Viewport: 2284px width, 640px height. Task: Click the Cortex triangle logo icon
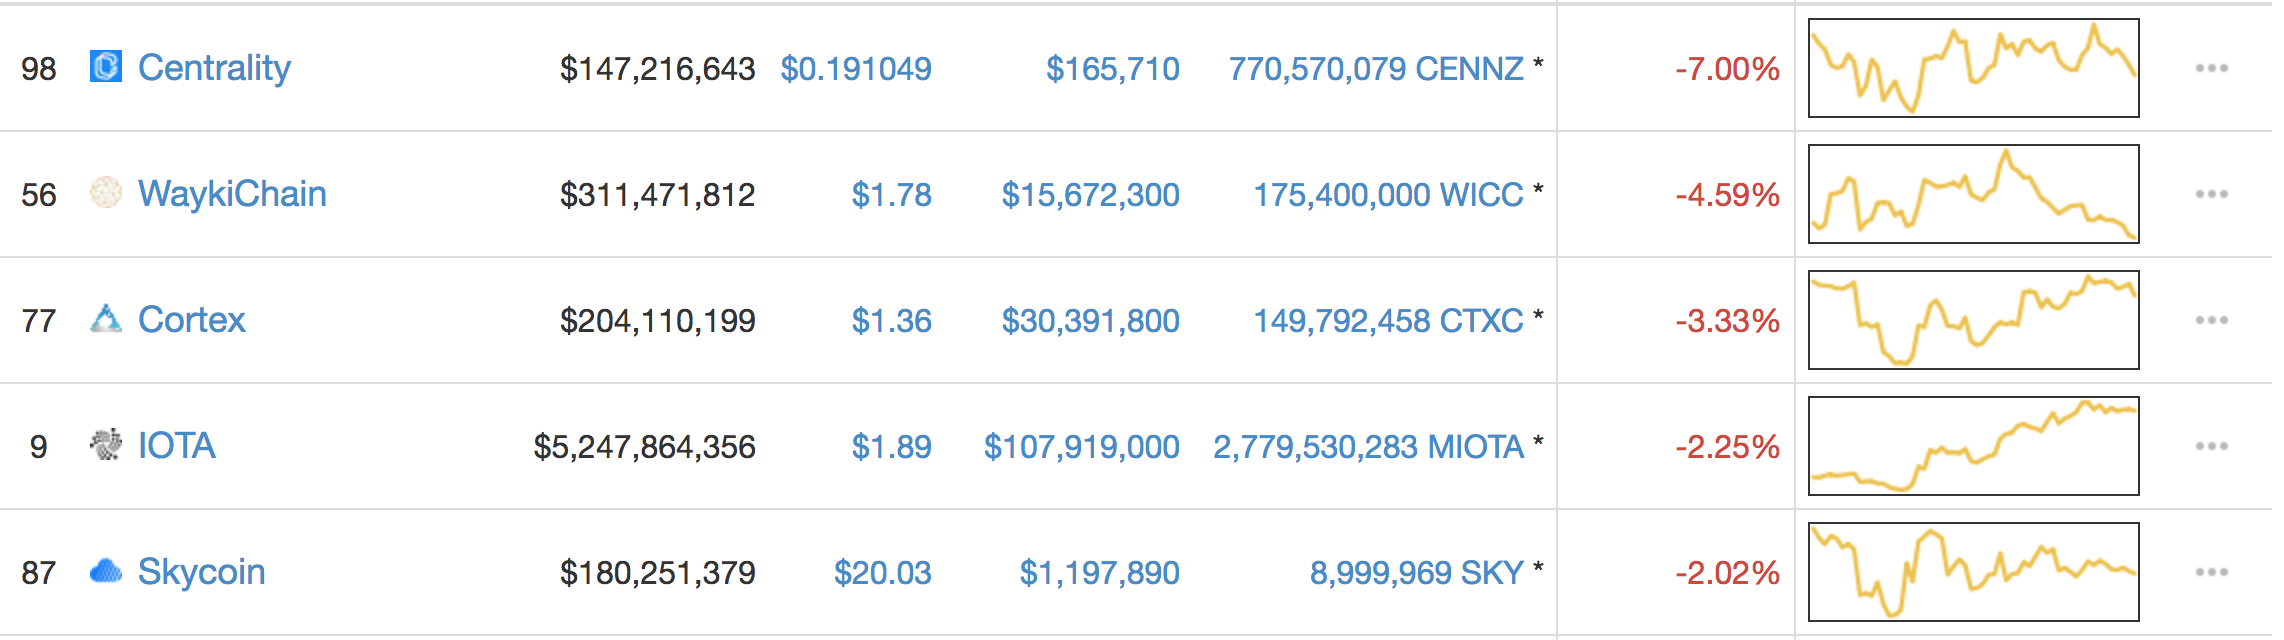point(106,318)
